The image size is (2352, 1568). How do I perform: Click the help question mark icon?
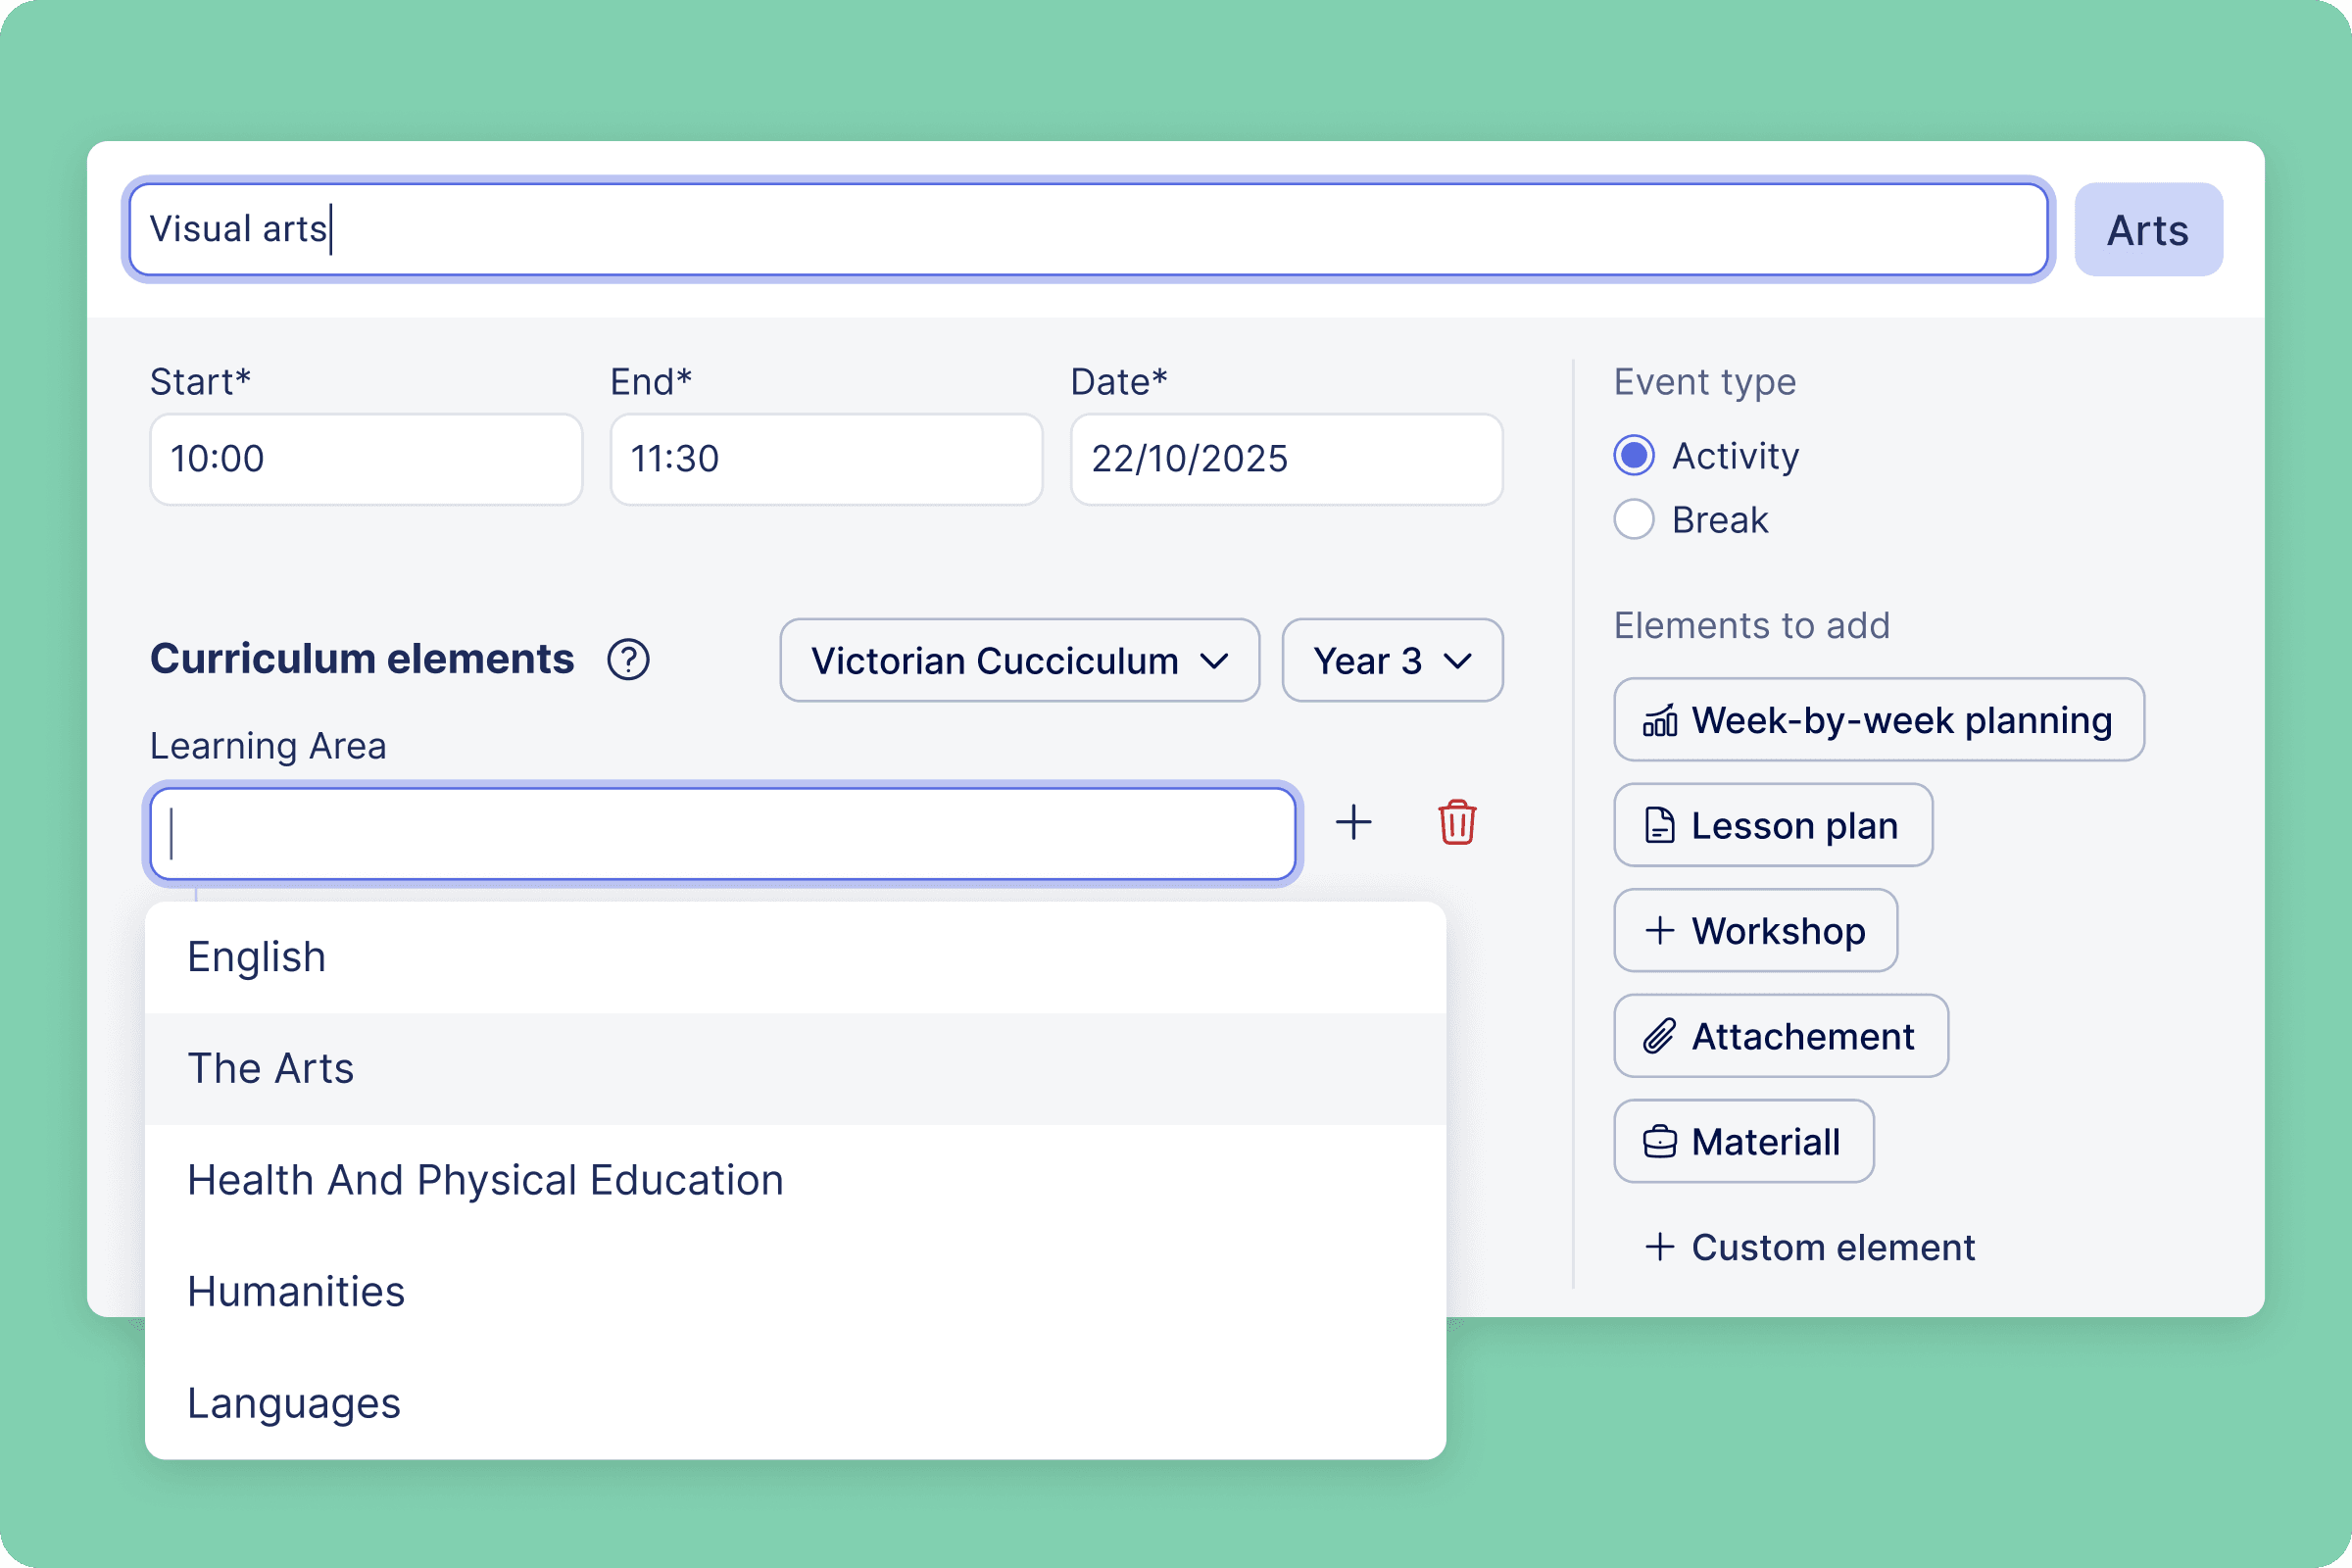pos(628,660)
